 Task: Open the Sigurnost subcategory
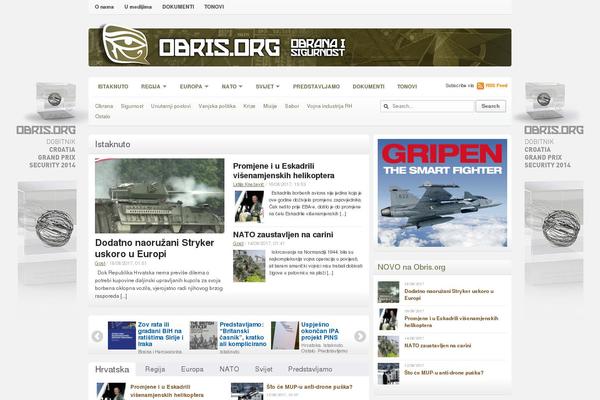[132, 106]
